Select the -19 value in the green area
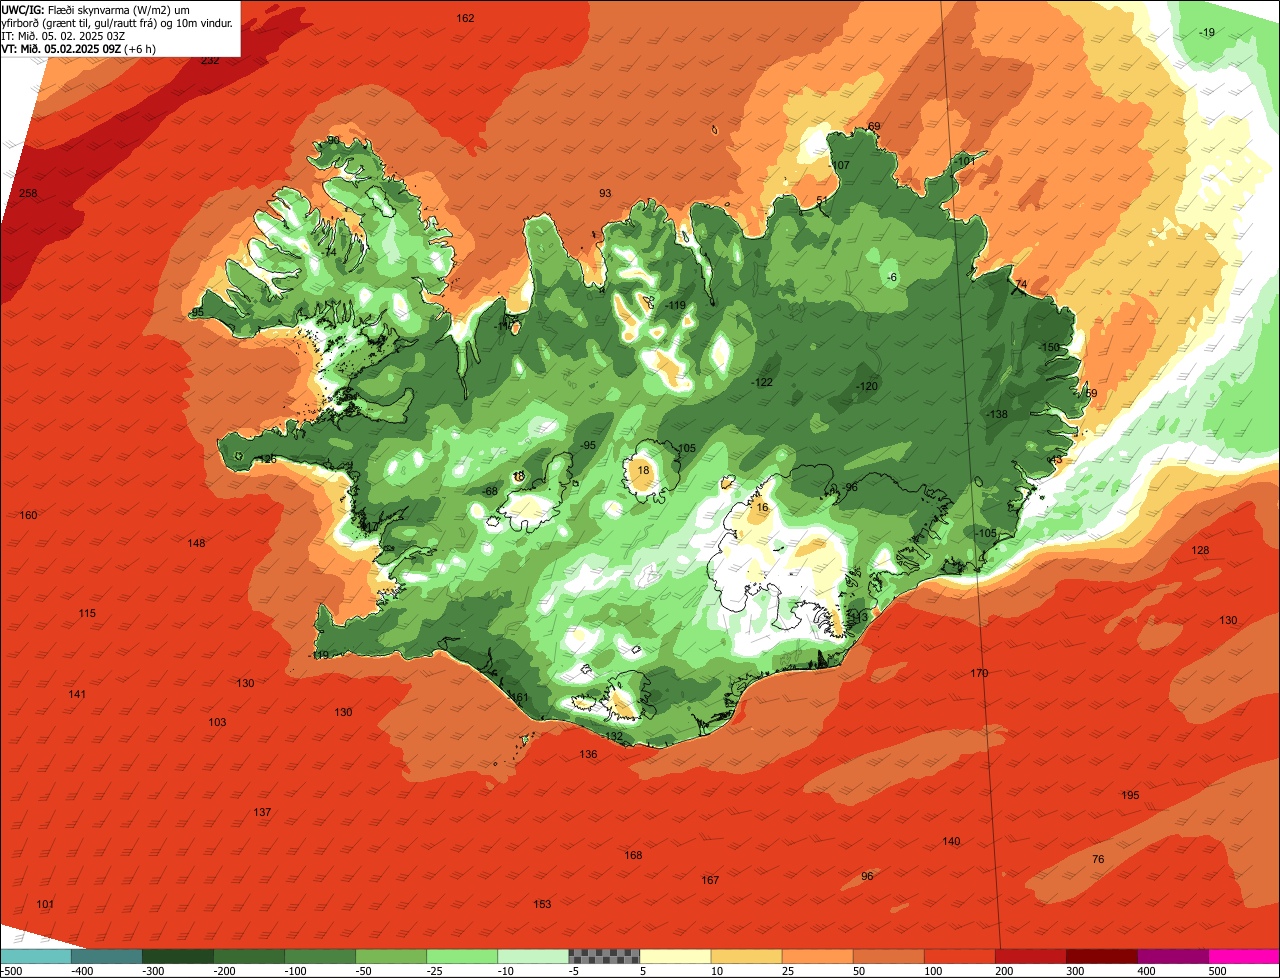 point(1207,33)
